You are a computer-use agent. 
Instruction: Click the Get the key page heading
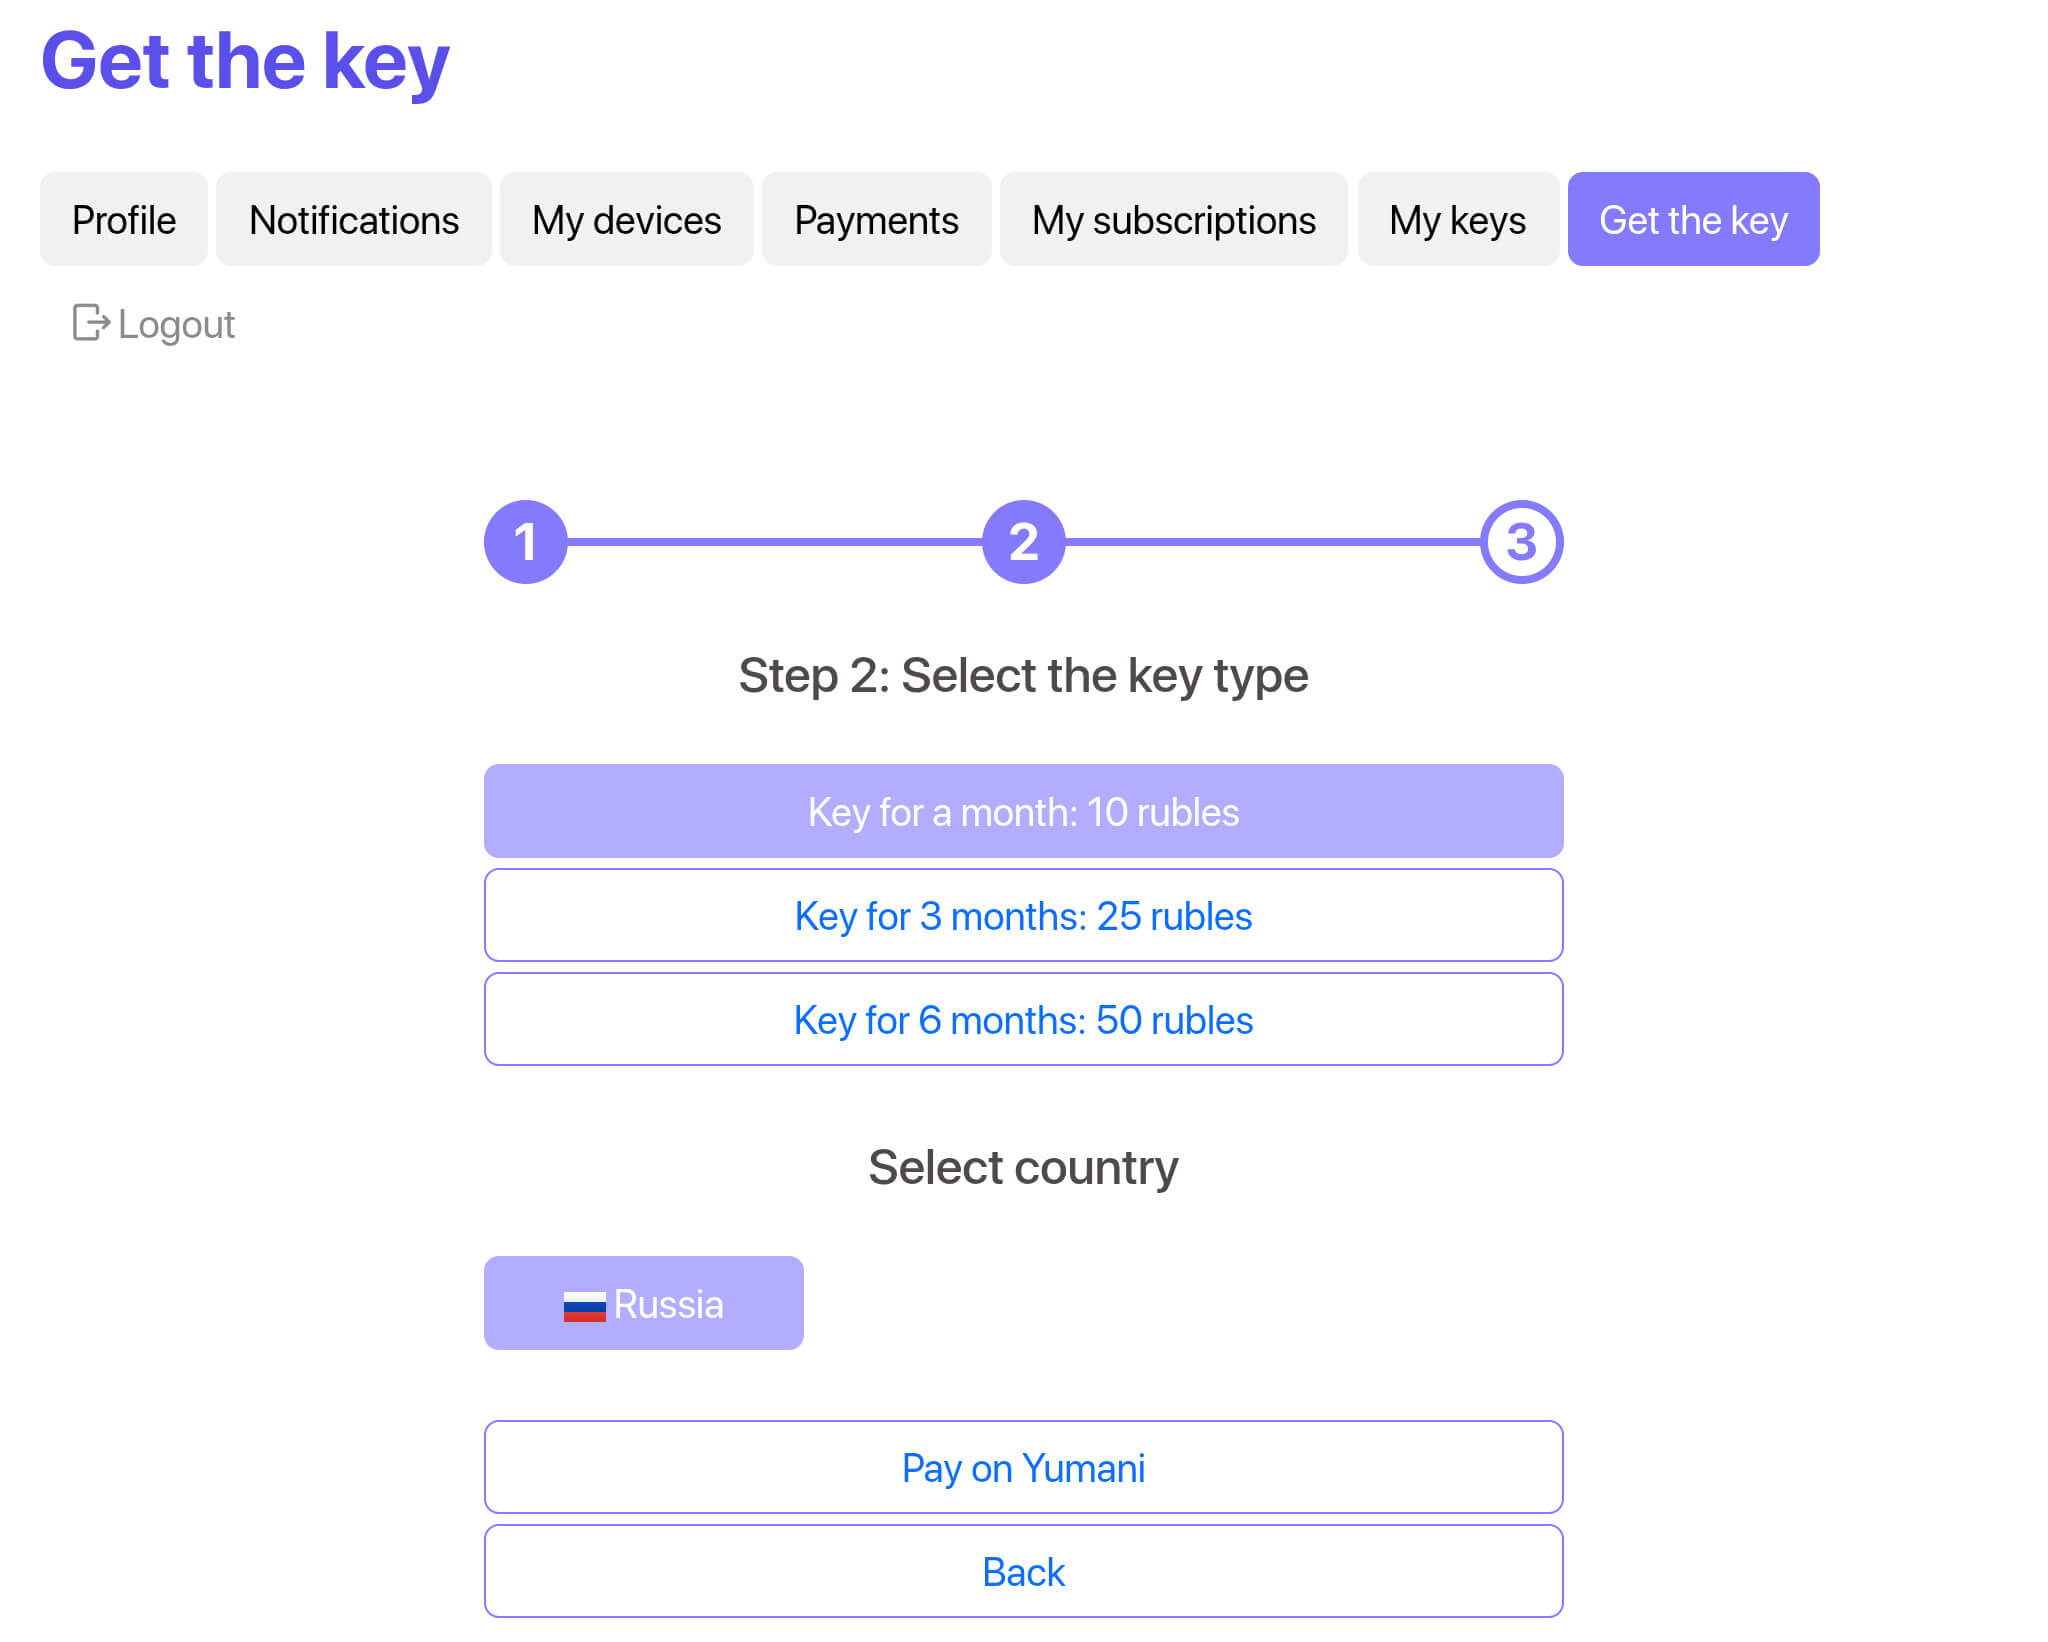[x=245, y=62]
